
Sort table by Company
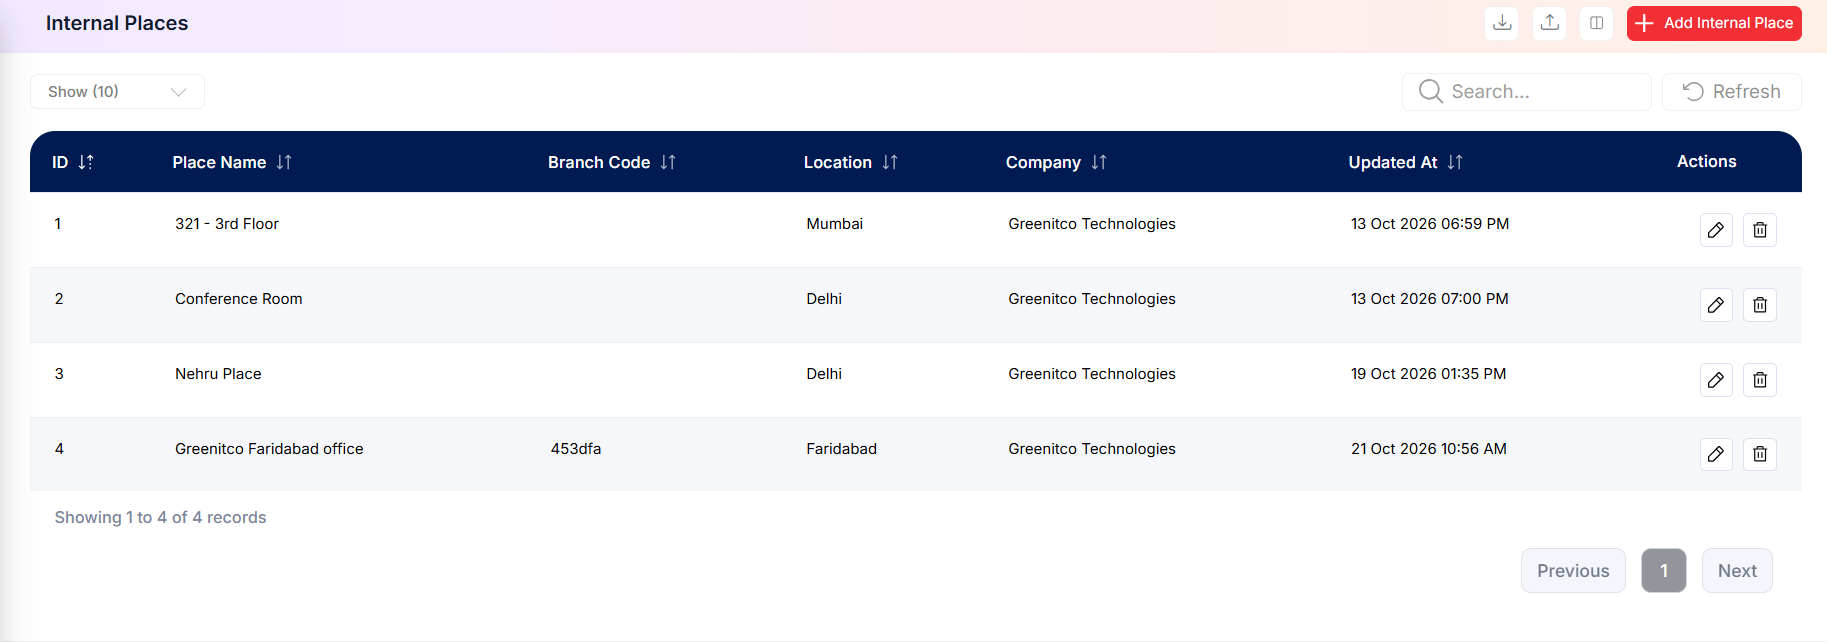(x=1099, y=162)
